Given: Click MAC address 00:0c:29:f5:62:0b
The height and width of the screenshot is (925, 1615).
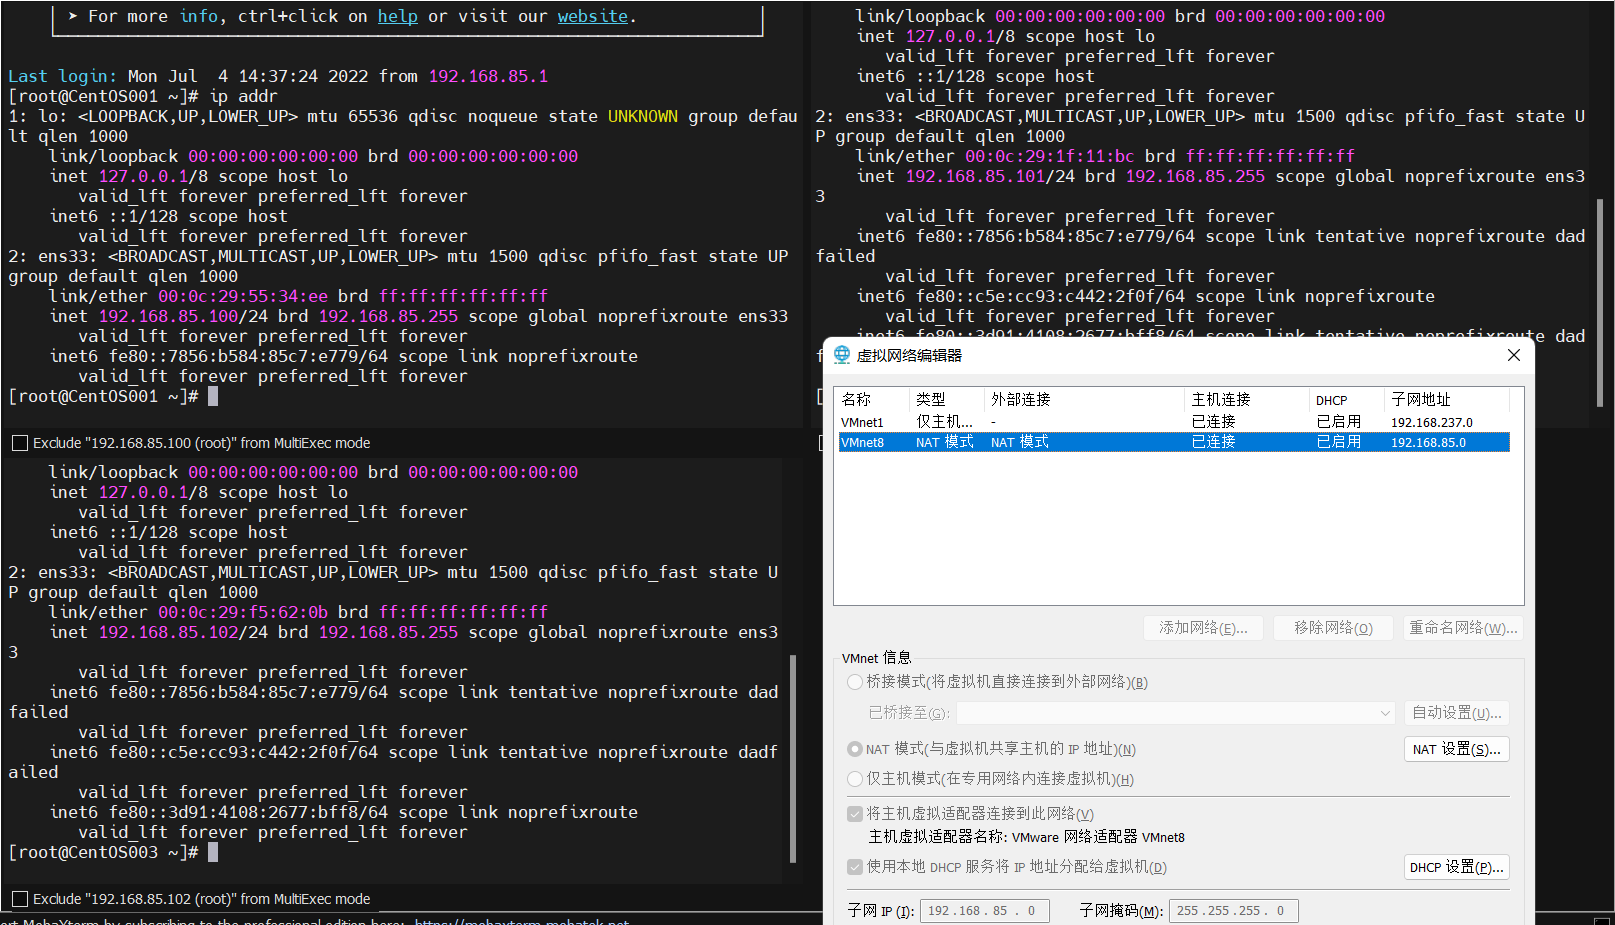Looking at the screenshot, I should pyautogui.click(x=243, y=612).
